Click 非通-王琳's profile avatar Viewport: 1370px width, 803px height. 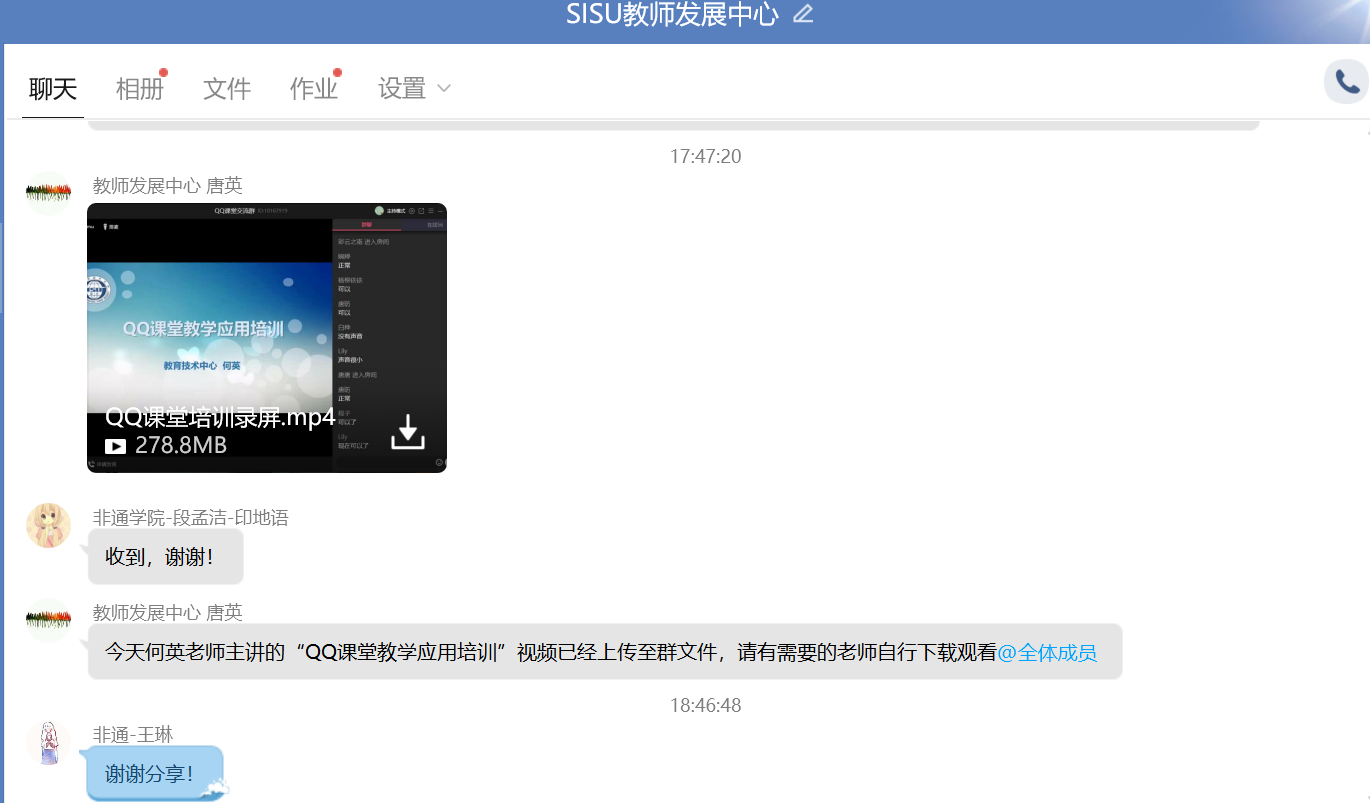48,743
